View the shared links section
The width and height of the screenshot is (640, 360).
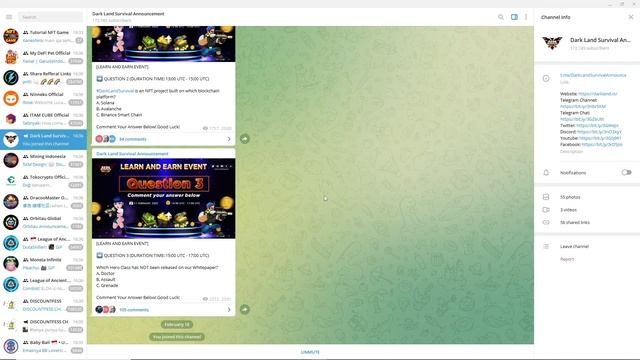tap(587, 222)
